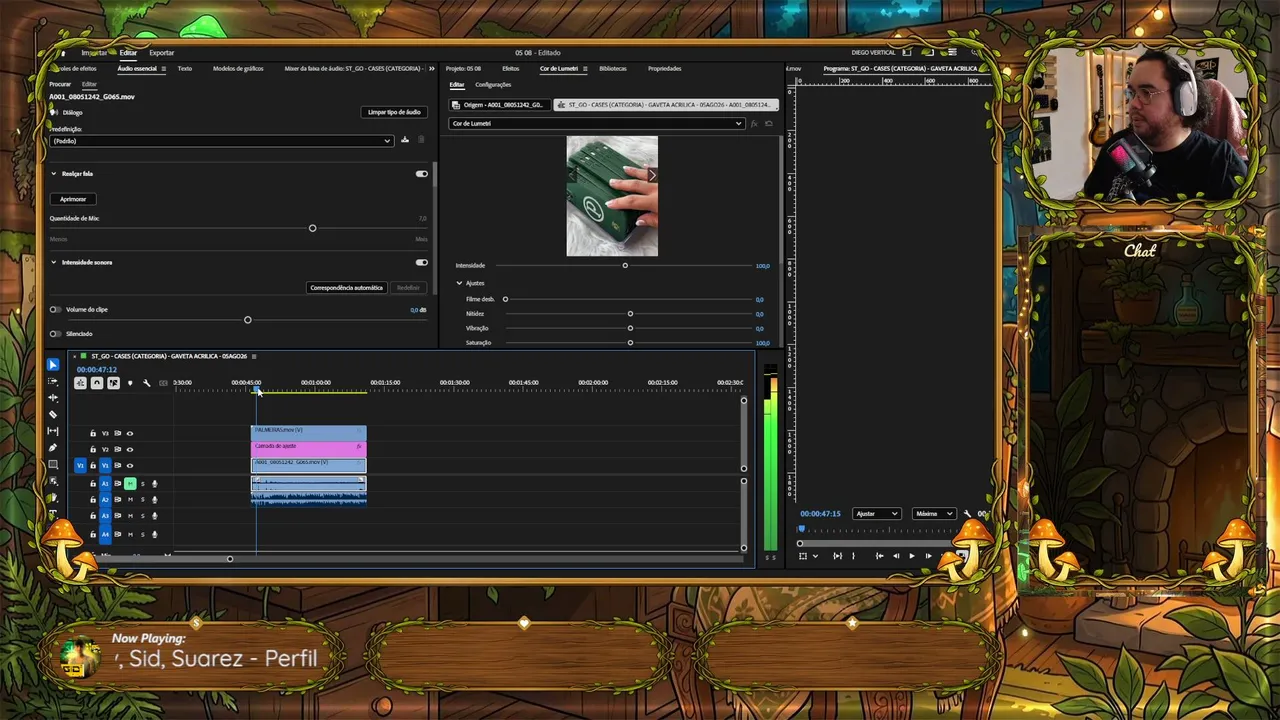The width and height of the screenshot is (1280, 720).
Task: Enable the Volume do clipe switch
Action: coord(55,310)
